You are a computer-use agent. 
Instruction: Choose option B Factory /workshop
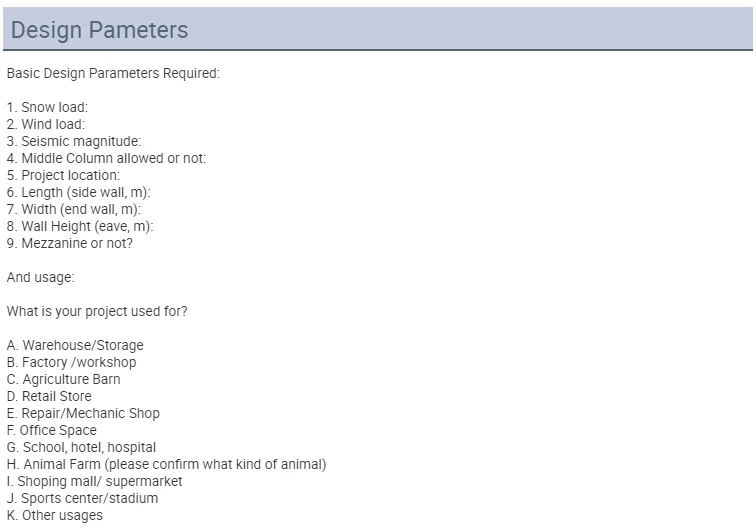point(71,362)
